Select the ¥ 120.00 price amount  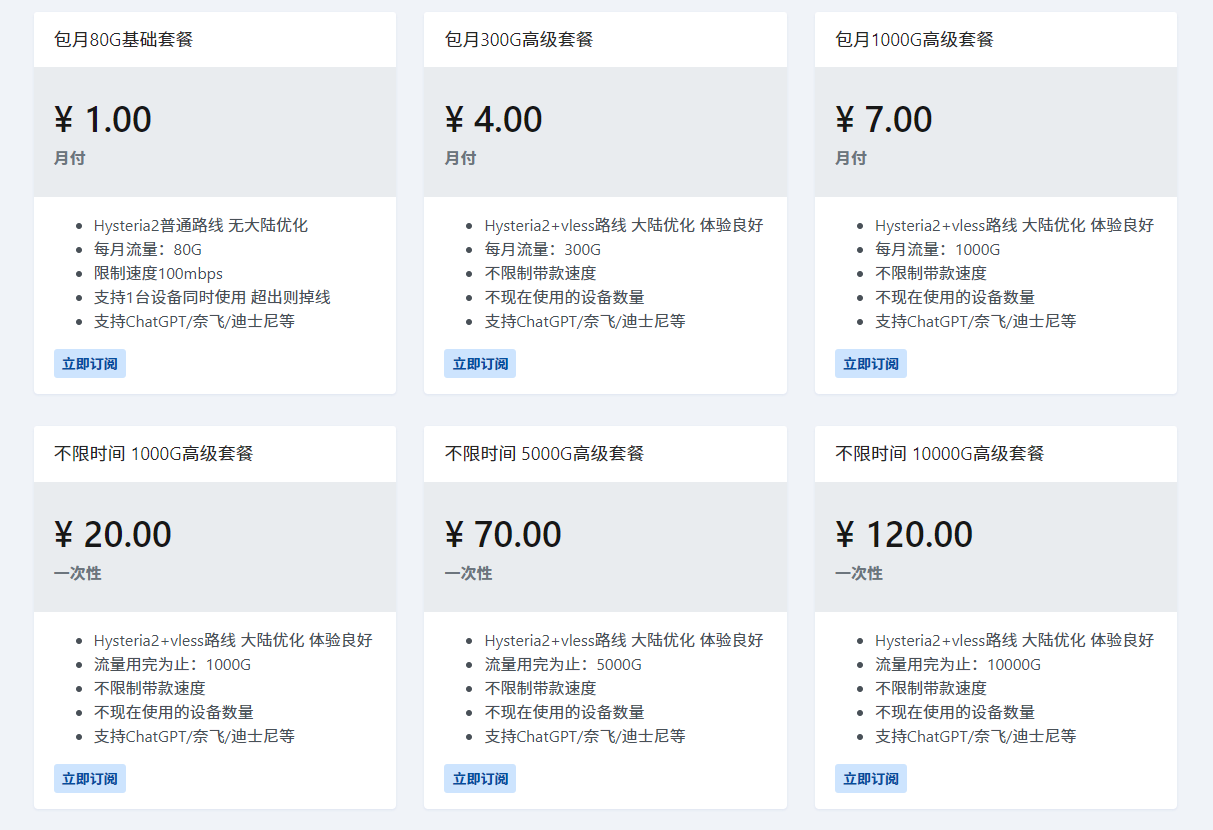(x=904, y=535)
